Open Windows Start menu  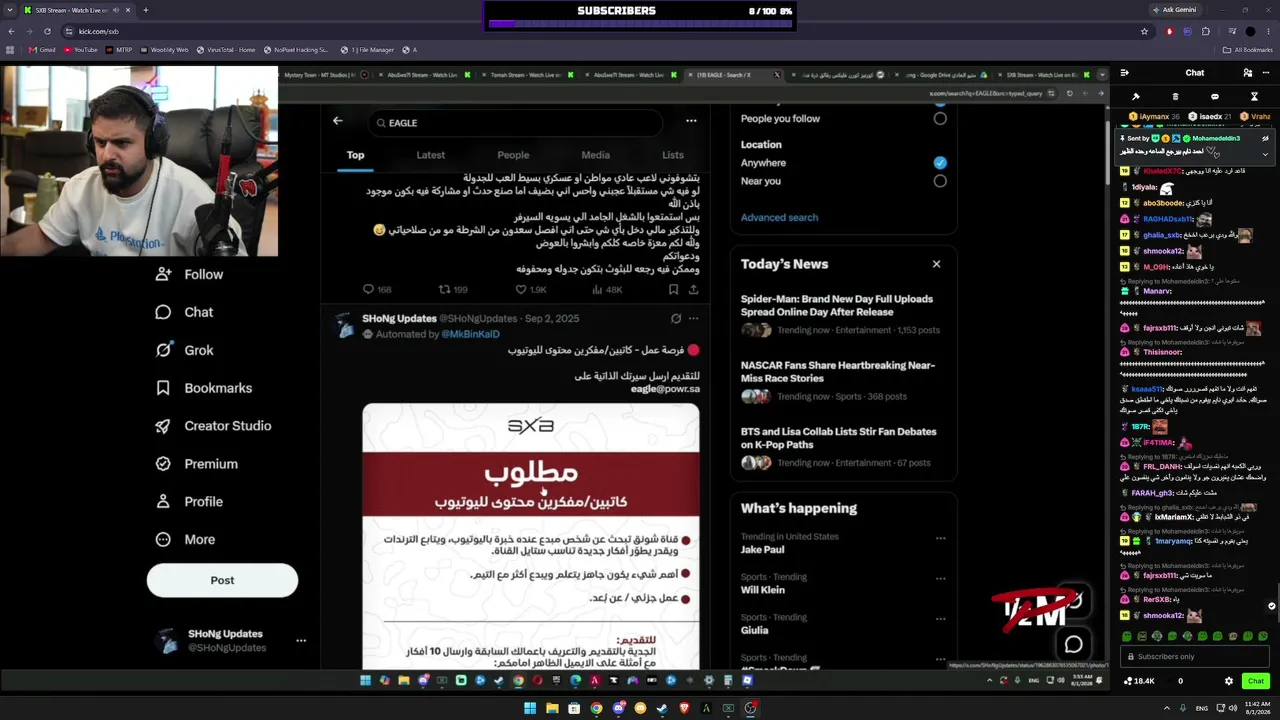(530, 708)
